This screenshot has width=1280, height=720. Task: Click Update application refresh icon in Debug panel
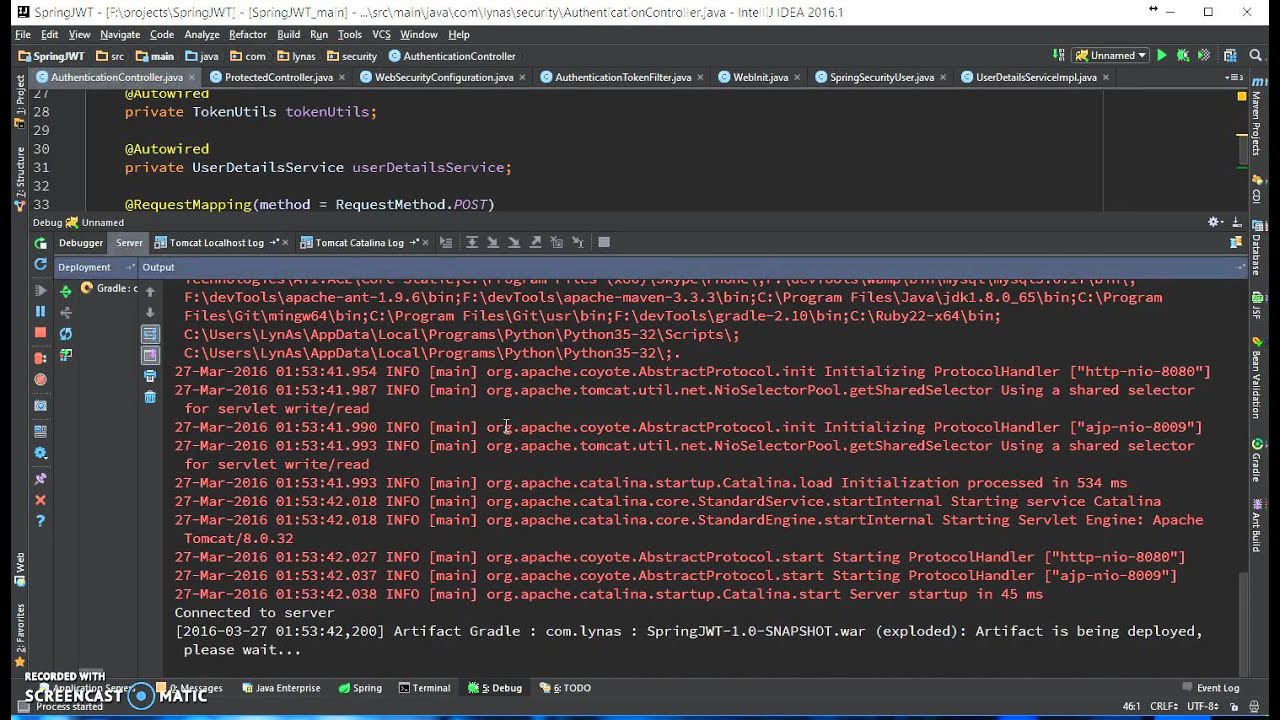40,264
